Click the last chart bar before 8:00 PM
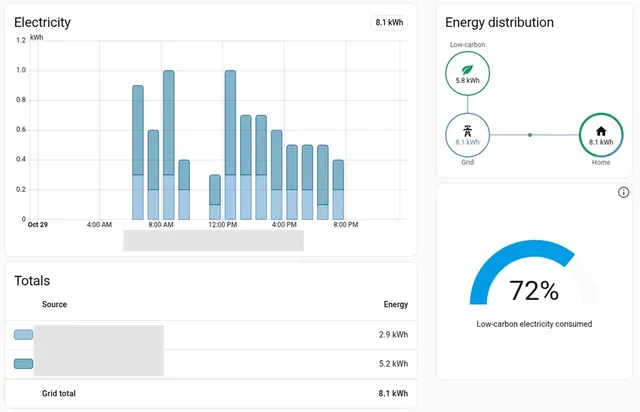The width and height of the screenshot is (640, 412). tap(338, 190)
